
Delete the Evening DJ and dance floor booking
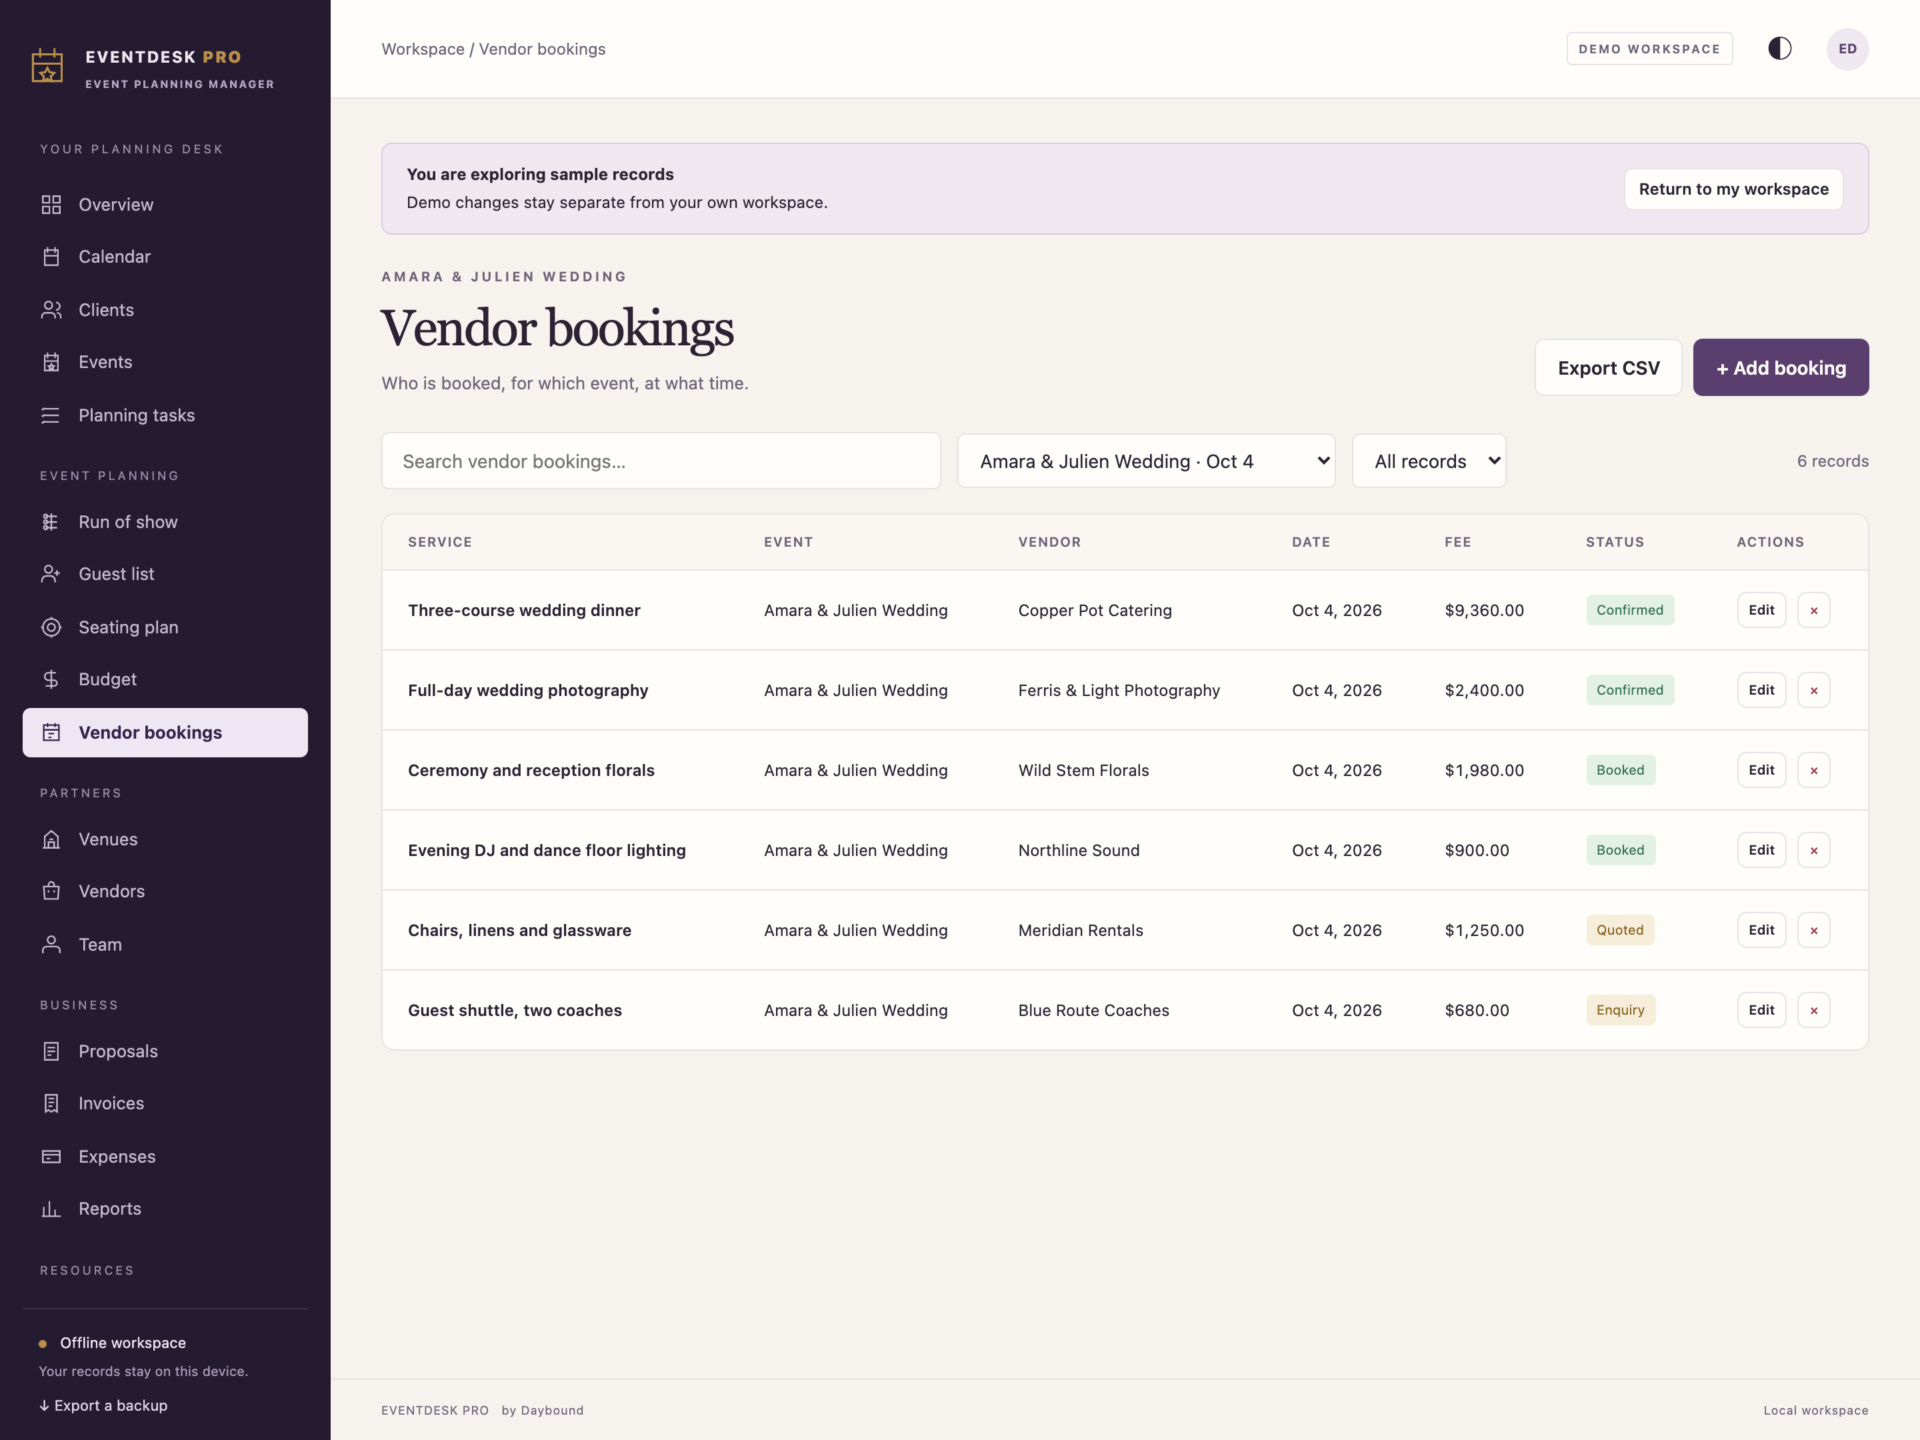(1813, 850)
